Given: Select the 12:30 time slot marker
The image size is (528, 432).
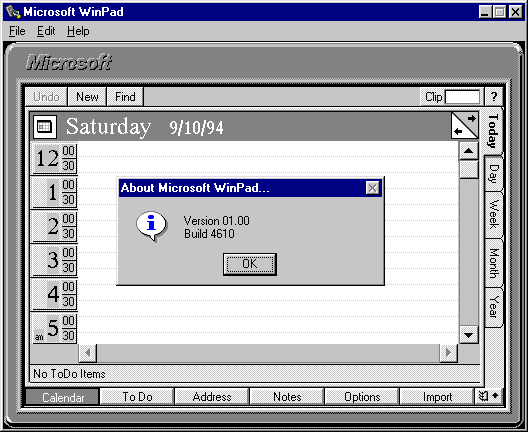Looking at the screenshot, I should point(69,166).
